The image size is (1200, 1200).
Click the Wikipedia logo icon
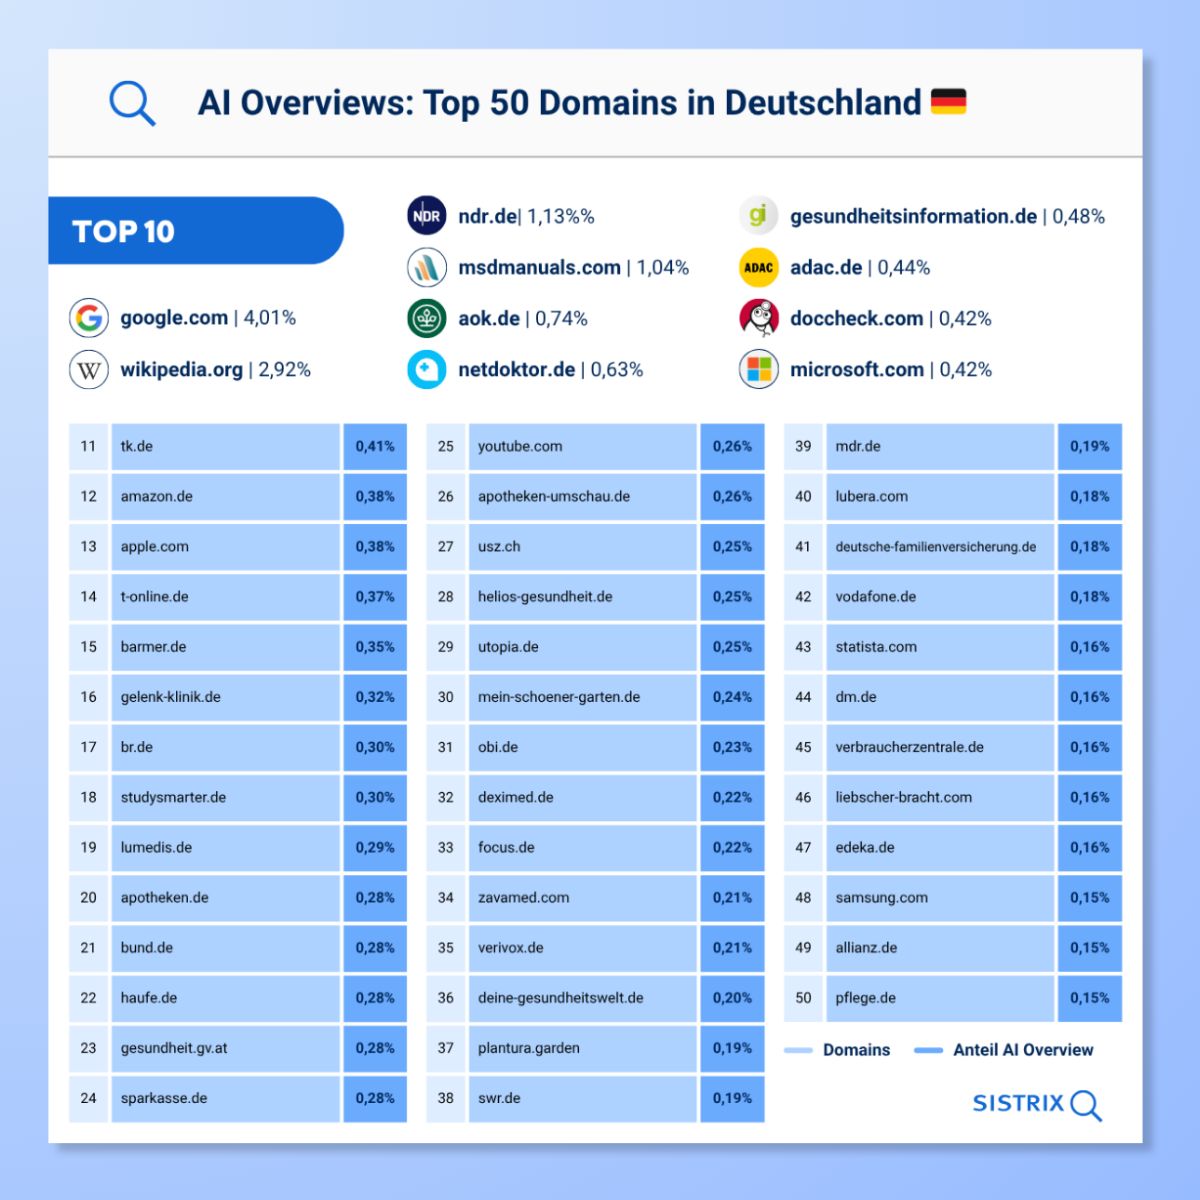(x=89, y=369)
